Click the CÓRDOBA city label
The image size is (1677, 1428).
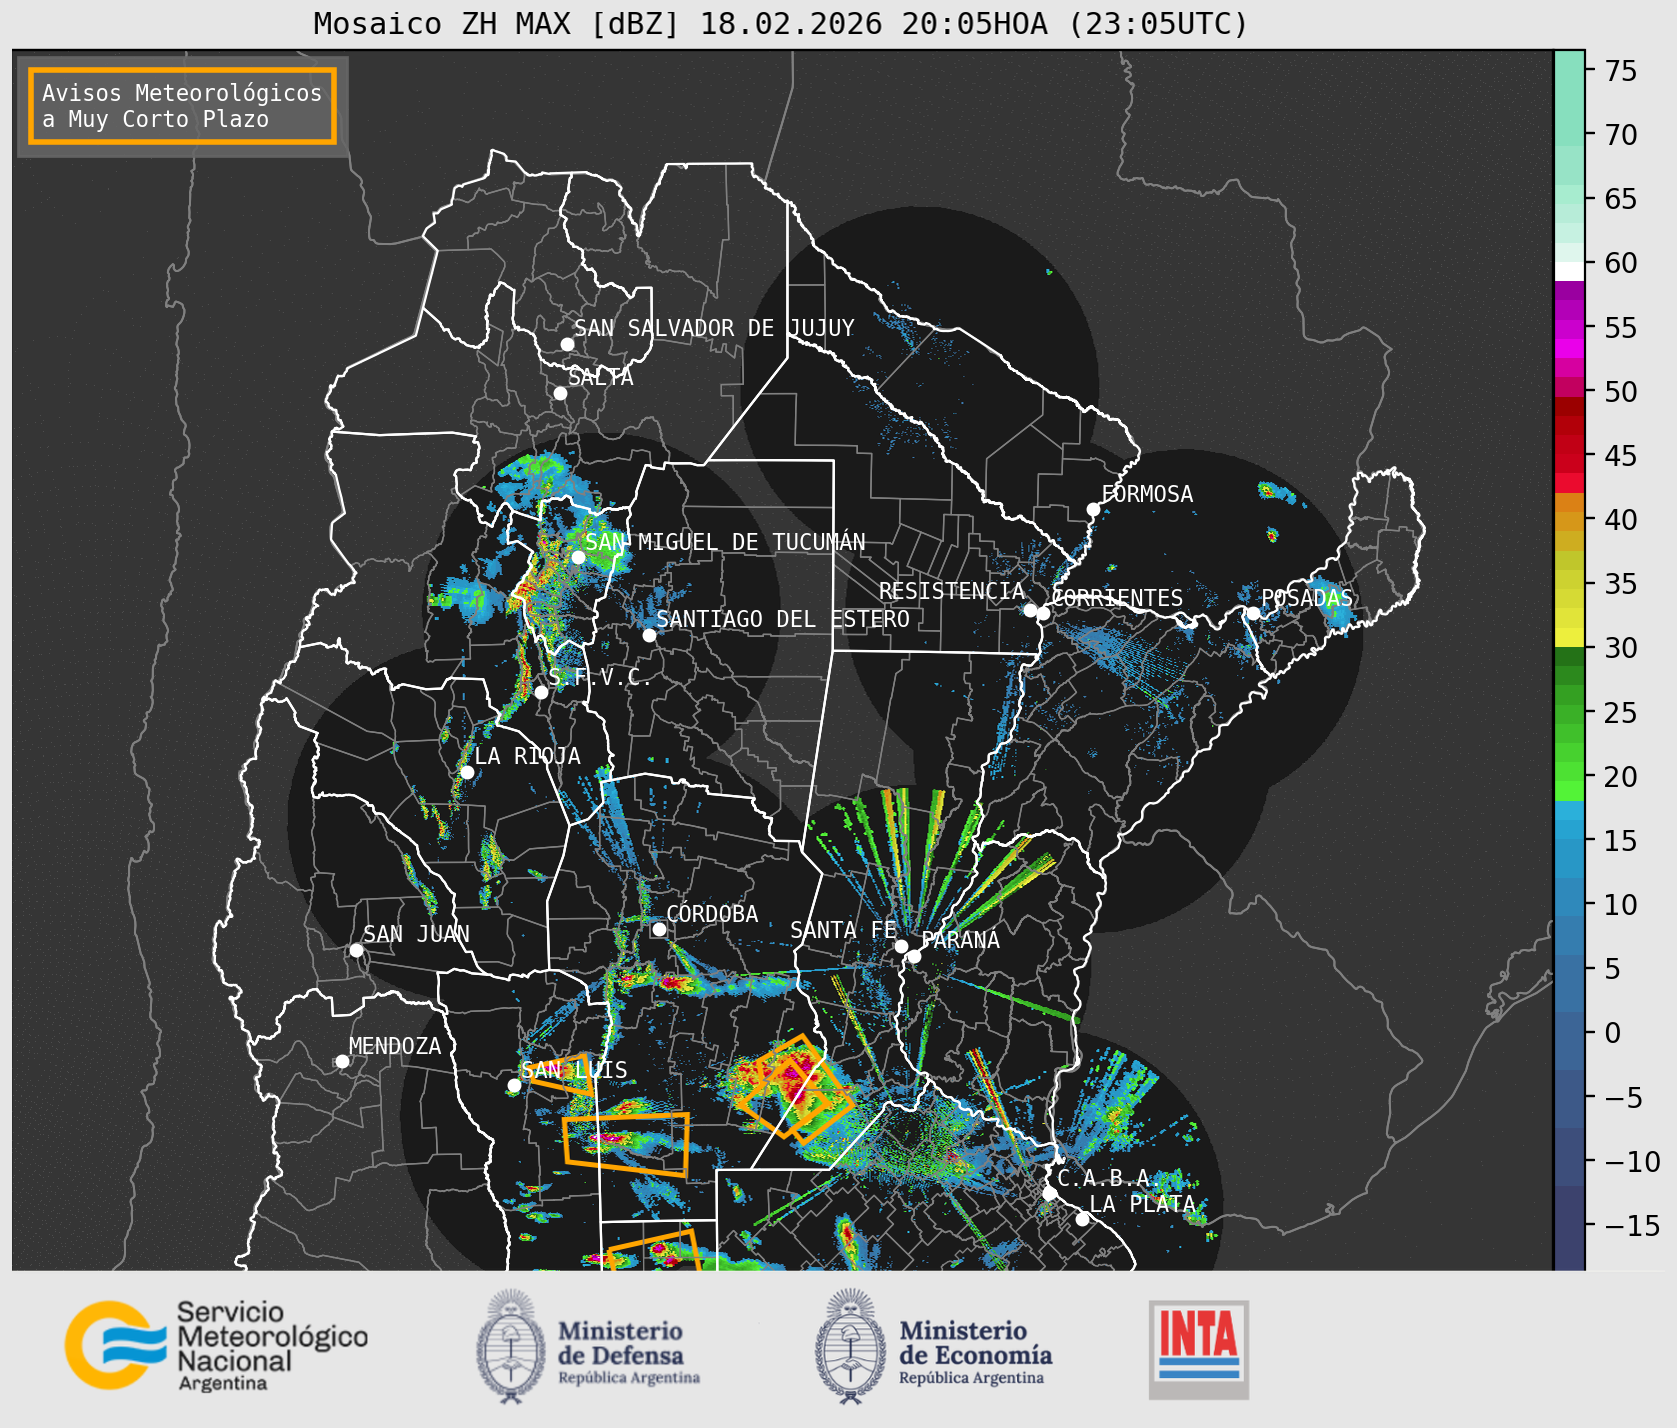pos(712,914)
